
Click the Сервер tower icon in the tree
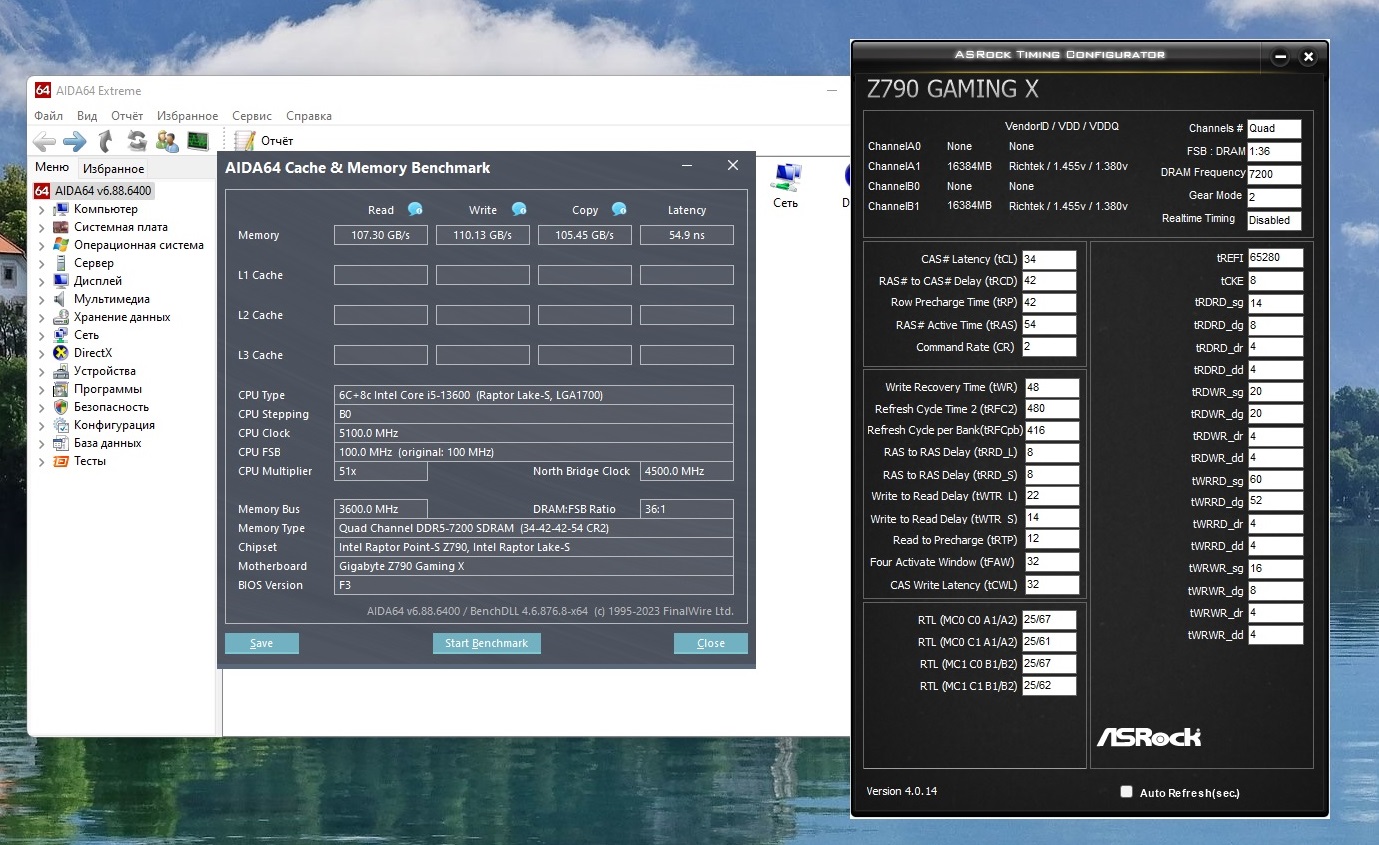coord(60,263)
